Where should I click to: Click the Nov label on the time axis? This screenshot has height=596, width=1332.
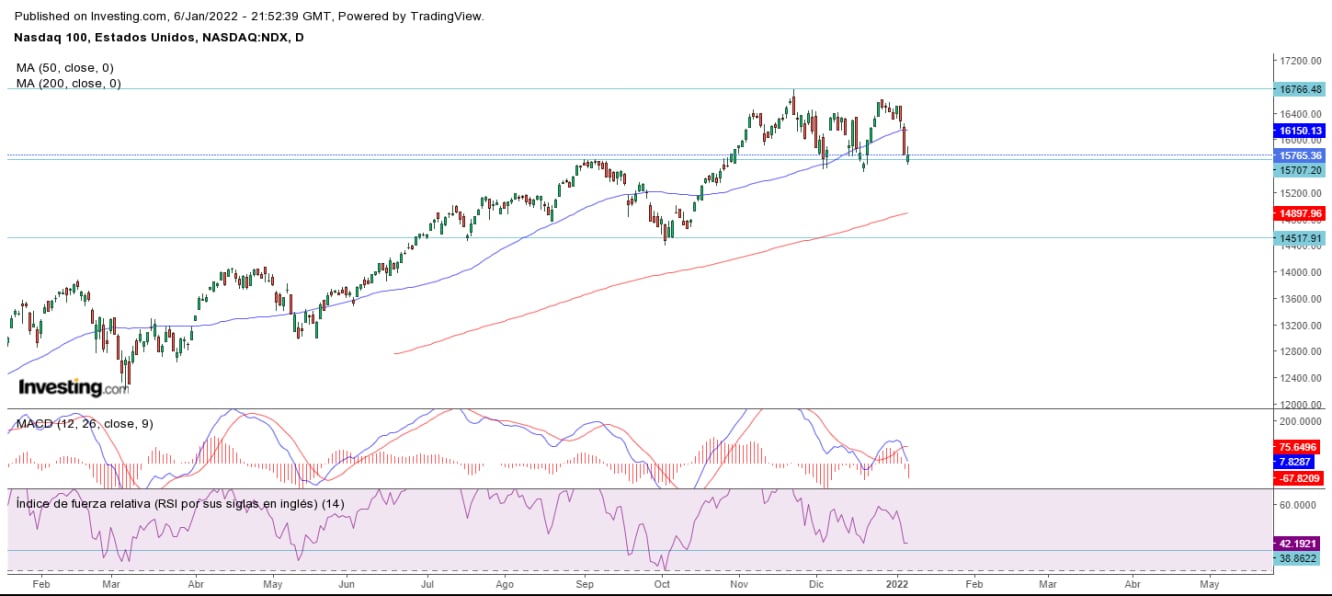(x=740, y=582)
